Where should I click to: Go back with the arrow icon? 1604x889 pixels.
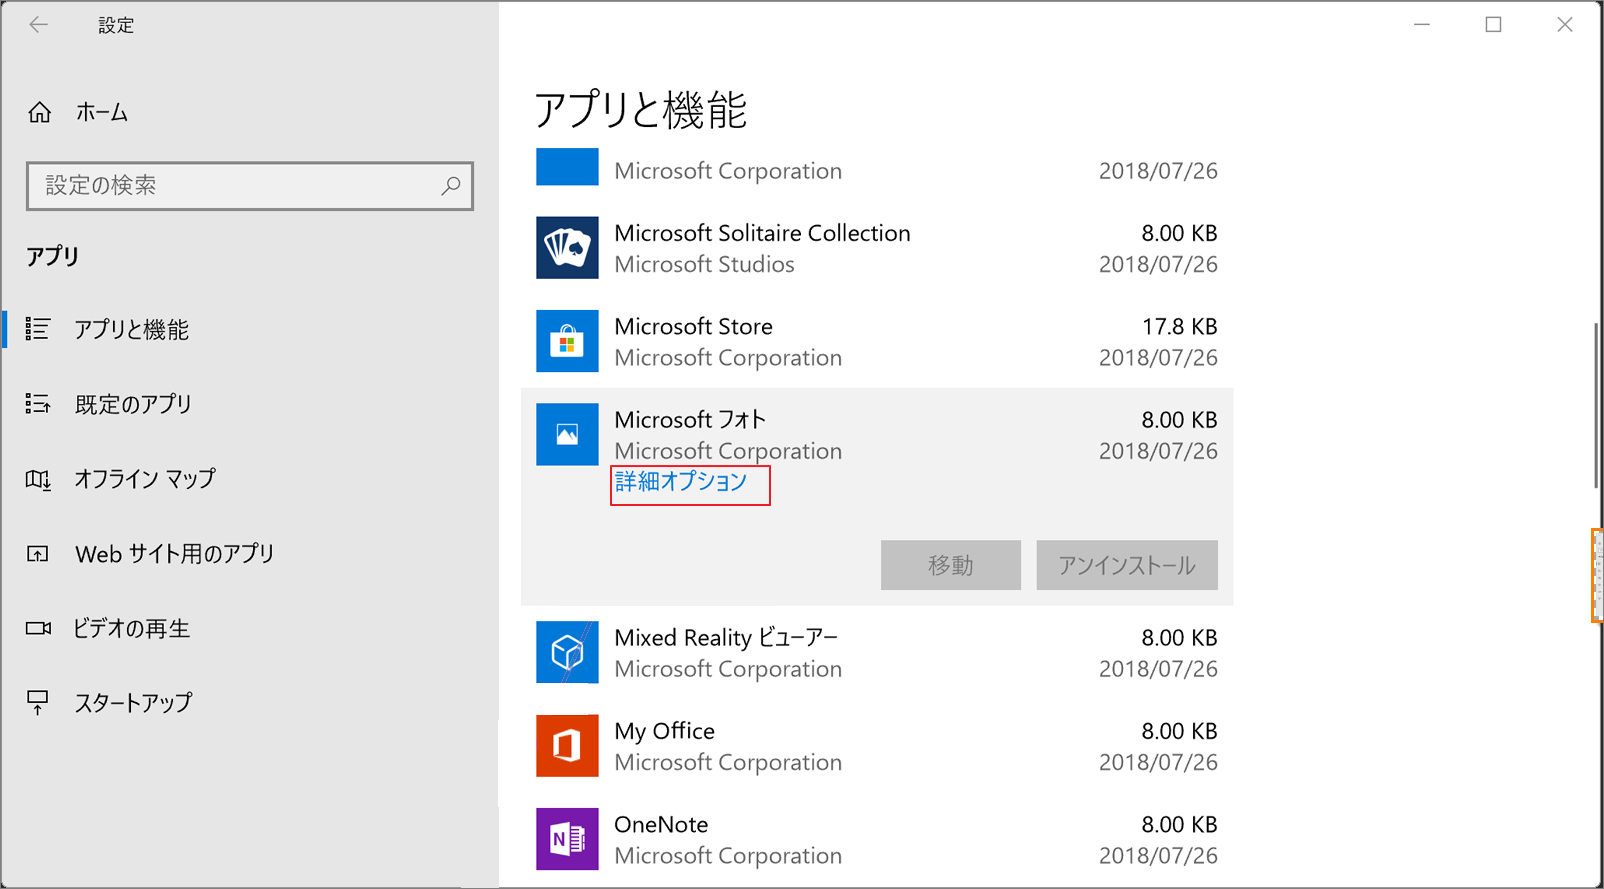(38, 25)
